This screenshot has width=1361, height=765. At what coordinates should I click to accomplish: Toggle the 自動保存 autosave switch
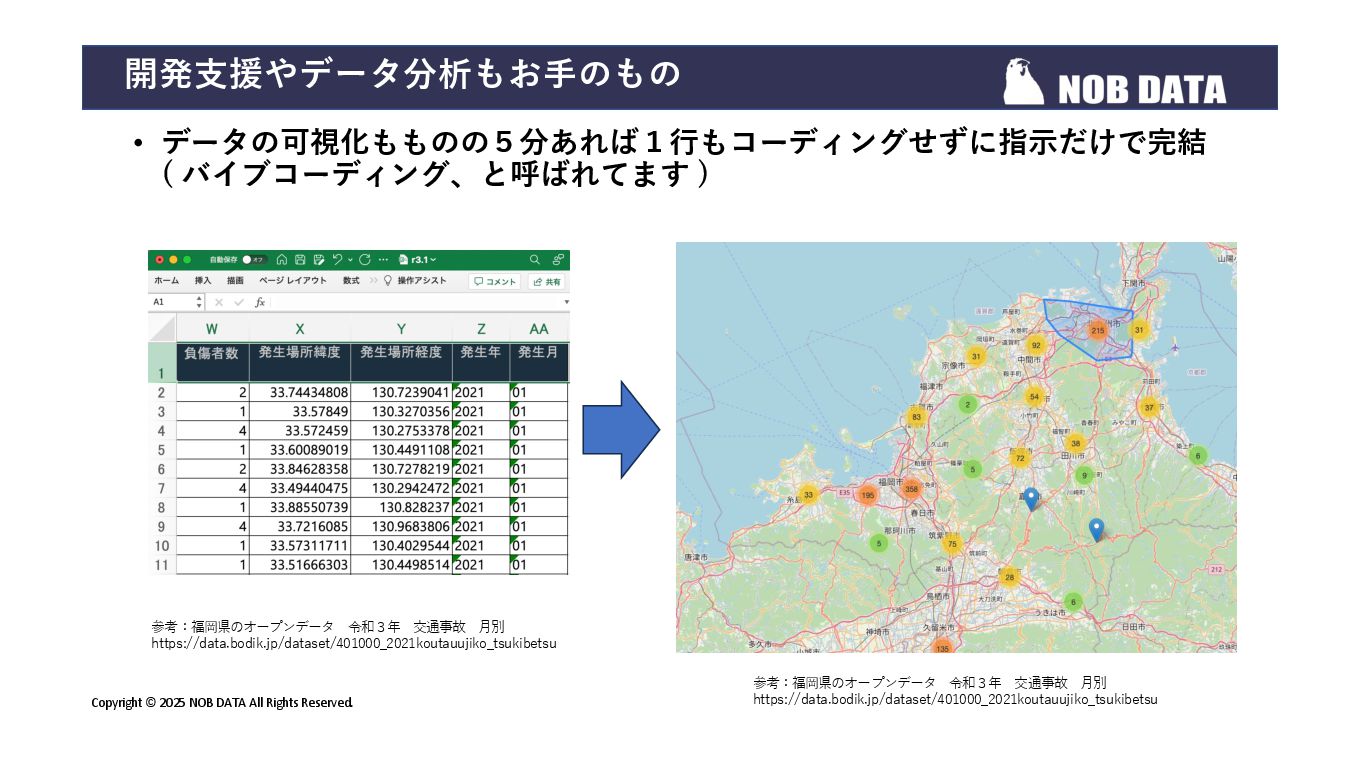click(254, 259)
